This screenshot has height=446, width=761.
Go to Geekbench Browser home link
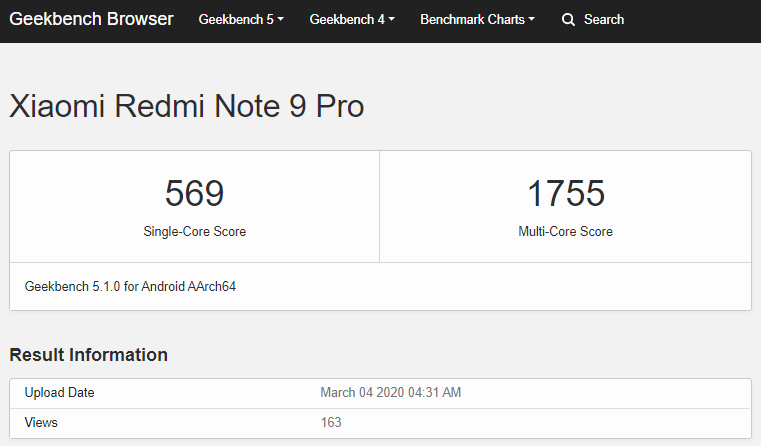[x=91, y=19]
